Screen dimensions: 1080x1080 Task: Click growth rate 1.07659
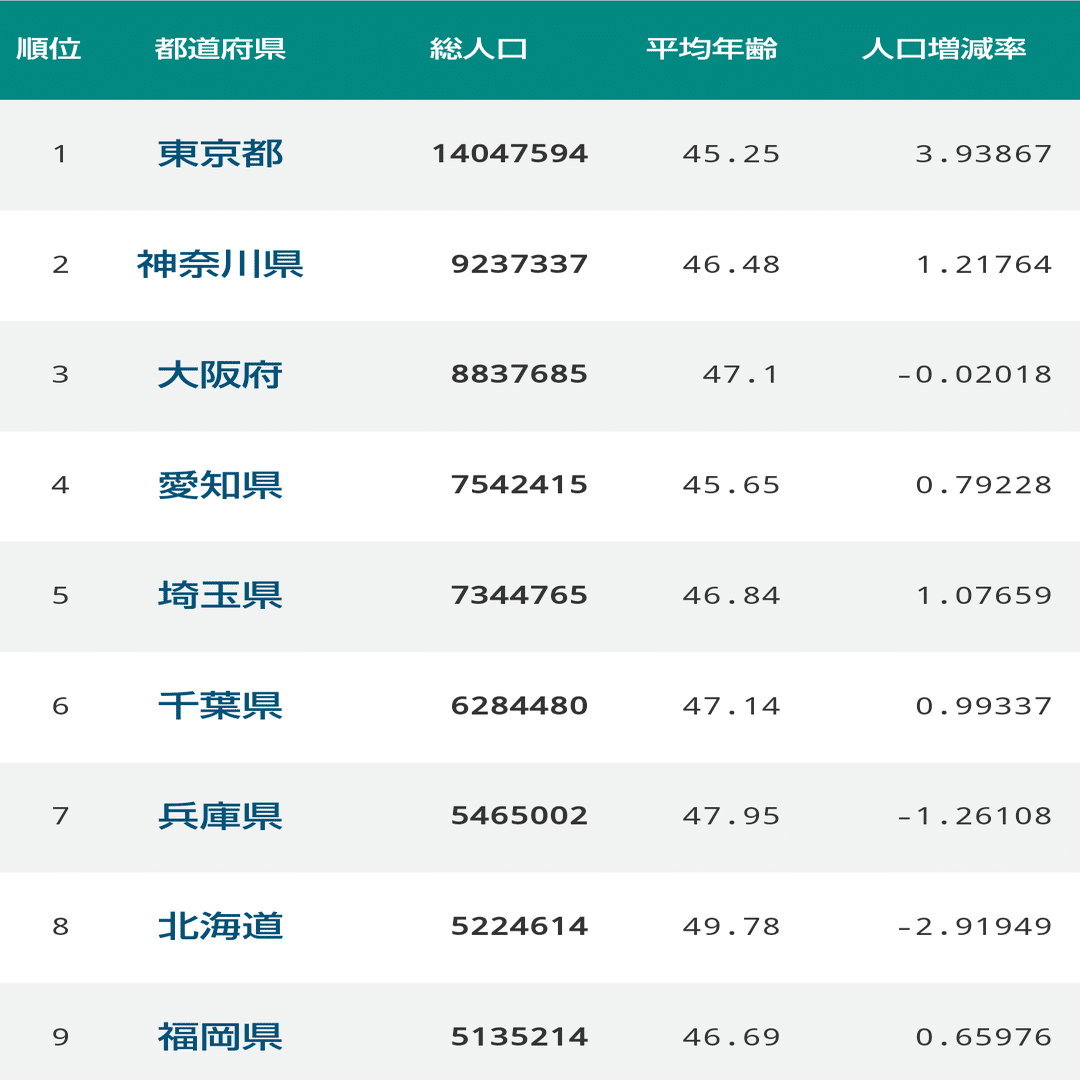tap(984, 595)
